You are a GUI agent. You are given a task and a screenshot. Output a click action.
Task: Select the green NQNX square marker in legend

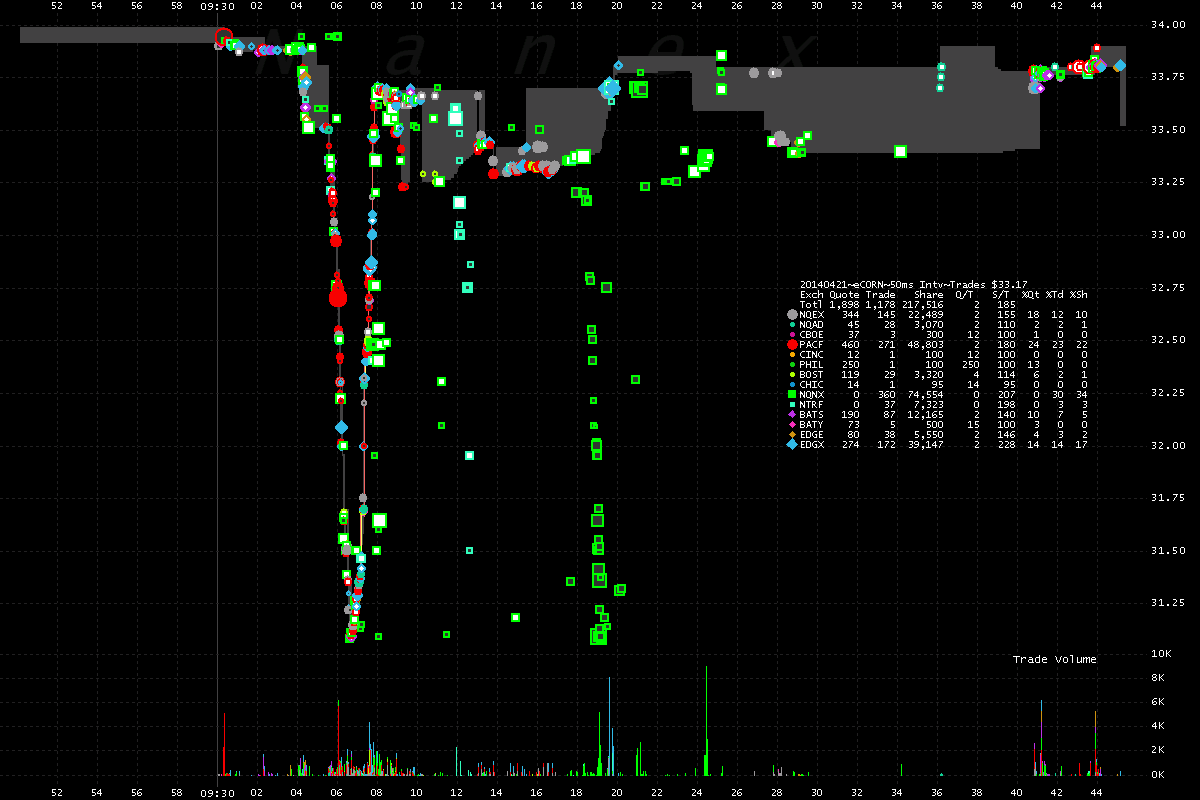[x=793, y=394]
